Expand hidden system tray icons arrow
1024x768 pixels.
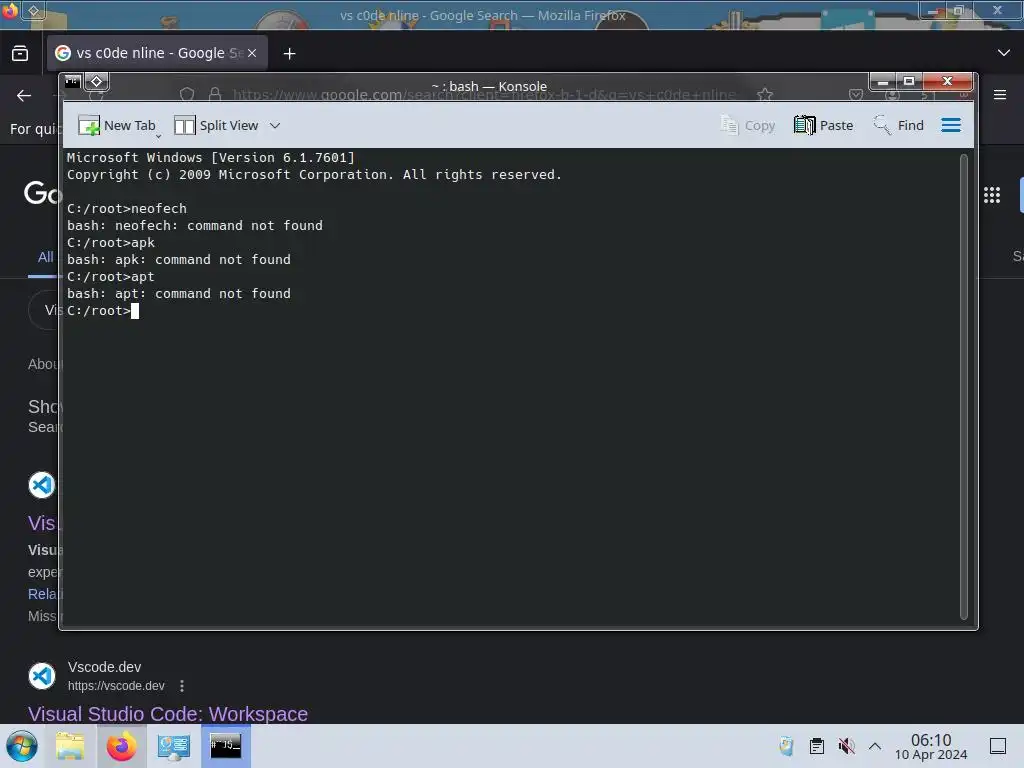click(875, 746)
